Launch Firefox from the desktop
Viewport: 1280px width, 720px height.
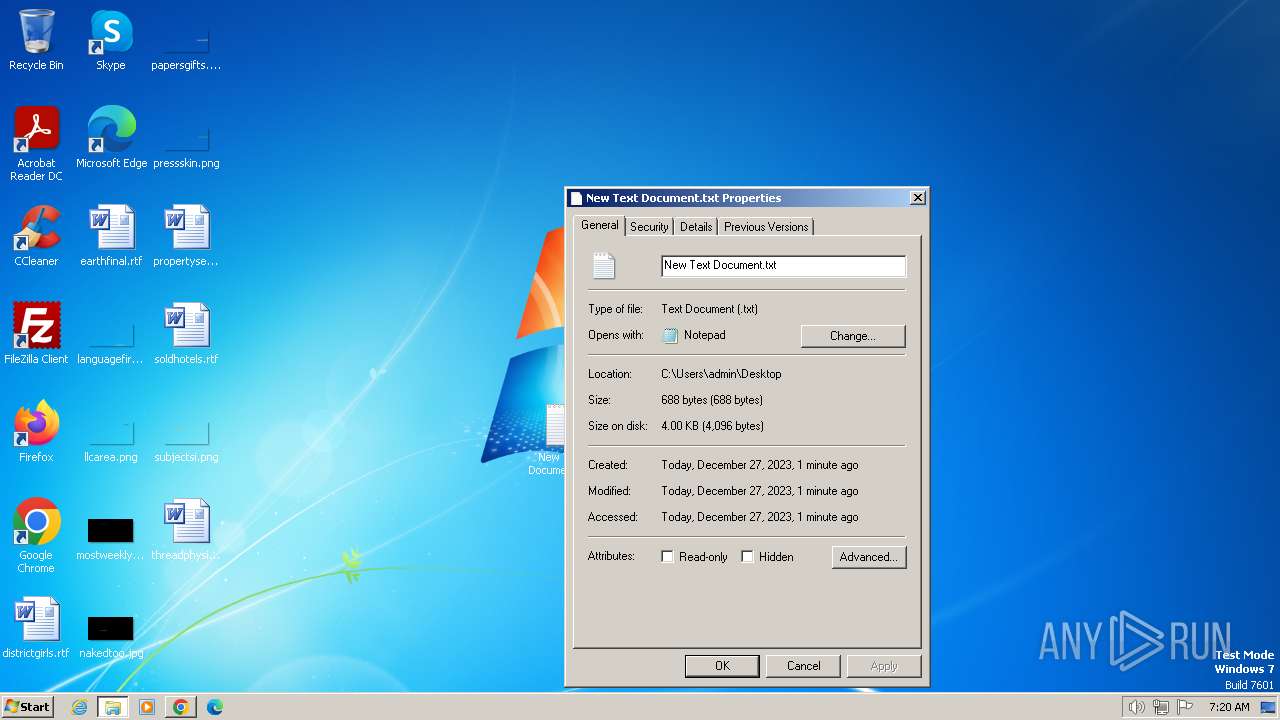36,432
